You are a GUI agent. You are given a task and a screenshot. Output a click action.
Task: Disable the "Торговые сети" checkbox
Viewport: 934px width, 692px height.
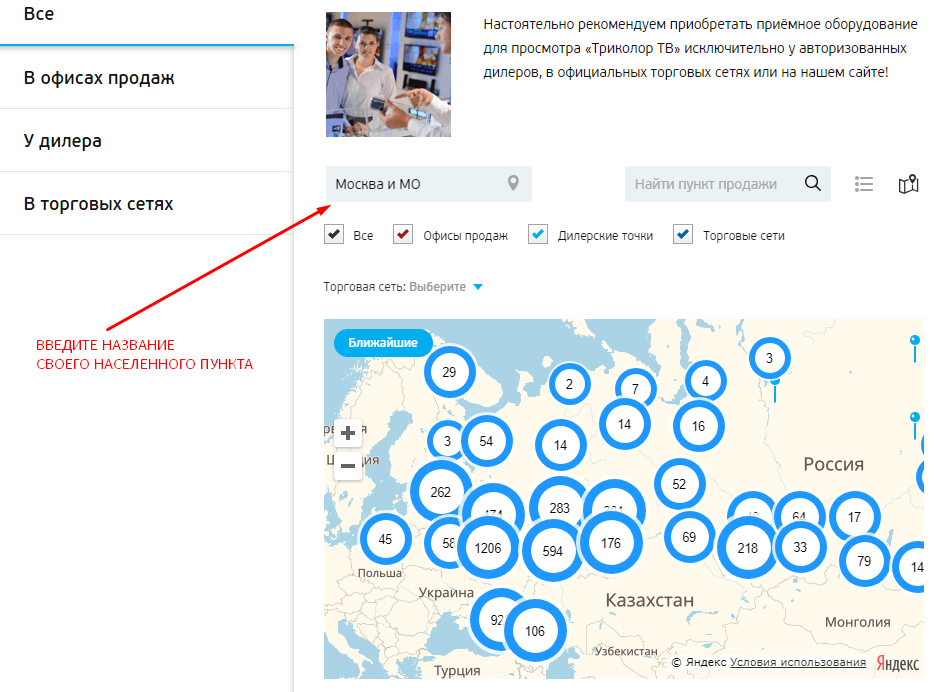pos(683,235)
